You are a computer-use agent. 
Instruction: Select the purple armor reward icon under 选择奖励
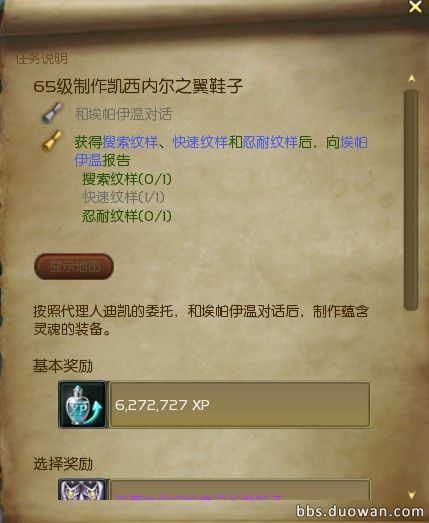point(82,490)
